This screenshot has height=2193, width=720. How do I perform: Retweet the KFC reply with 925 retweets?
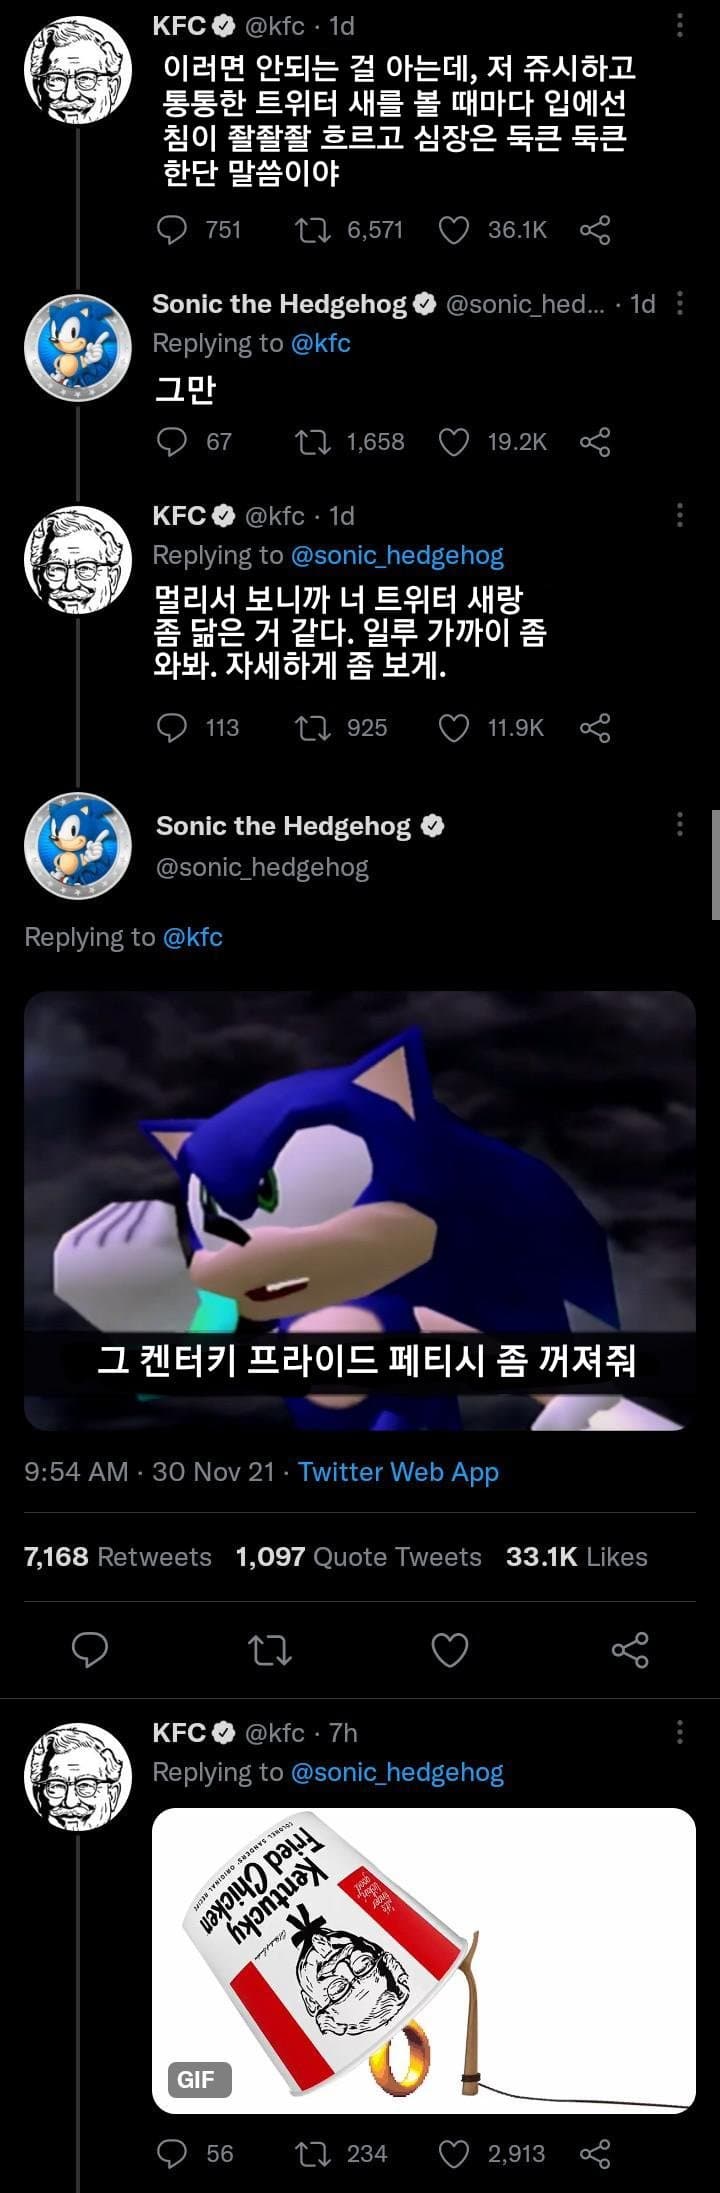click(314, 727)
